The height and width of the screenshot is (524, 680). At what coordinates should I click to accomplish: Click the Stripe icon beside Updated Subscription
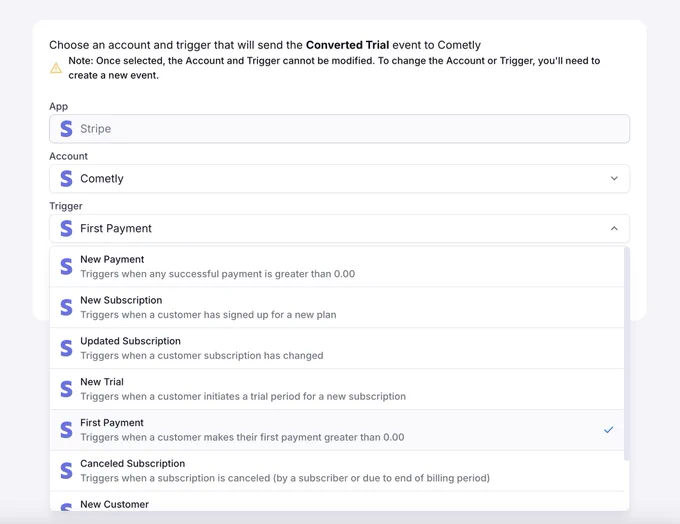66,349
